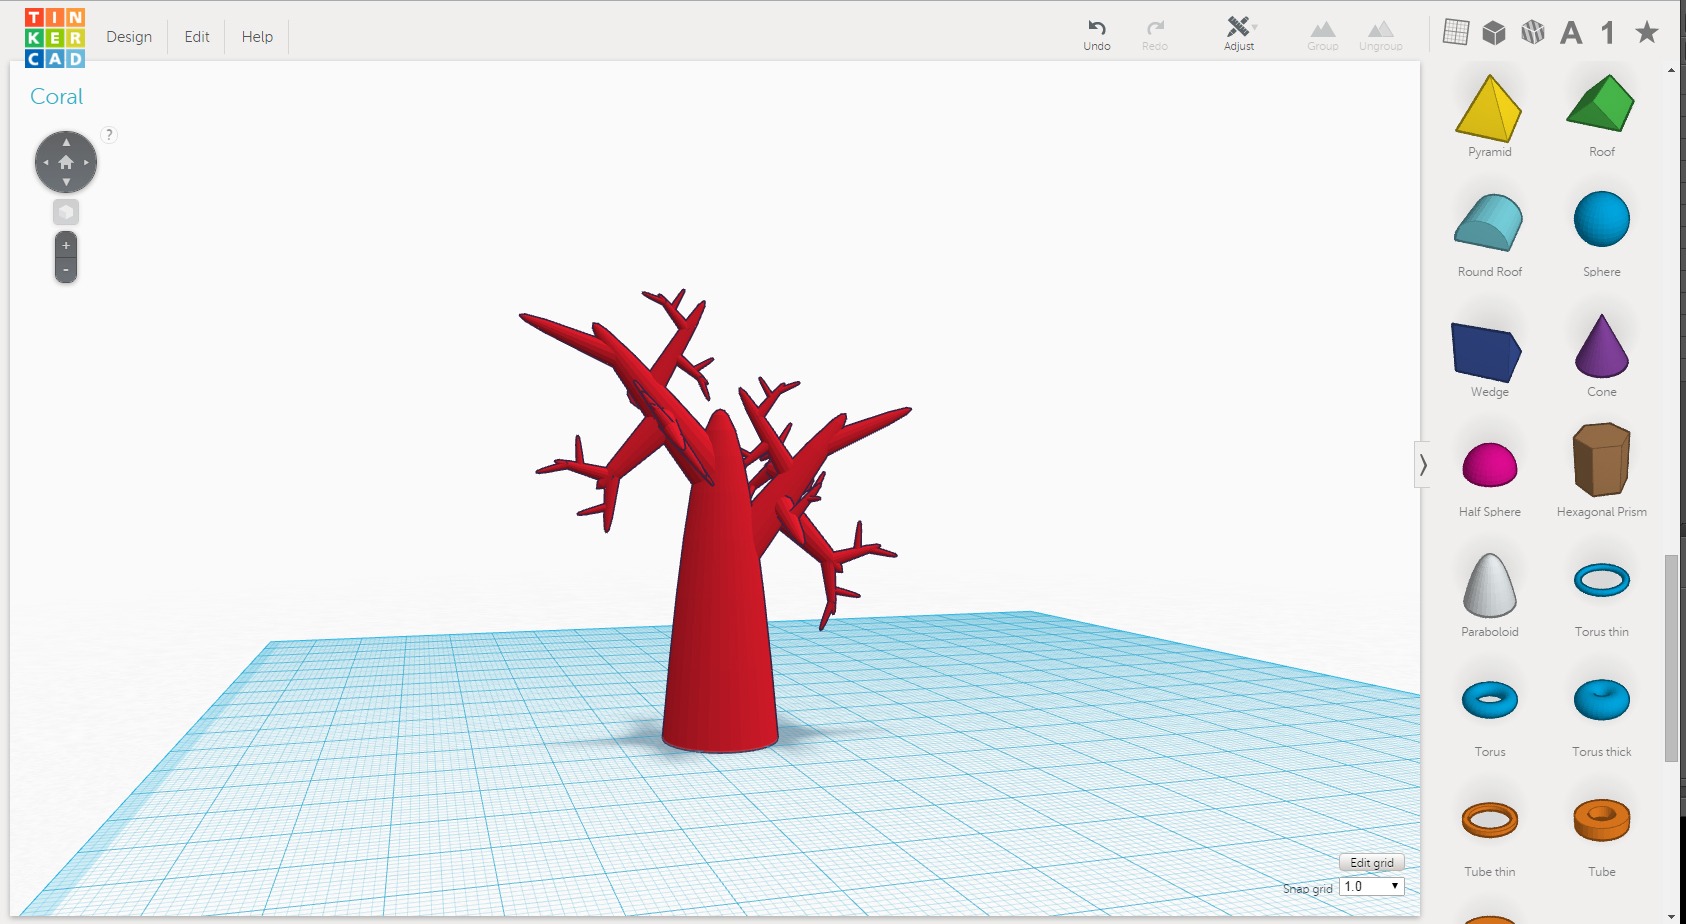Viewport: 1686px width, 924px height.
Task: Undo the last action
Action: click(1097, 35)
